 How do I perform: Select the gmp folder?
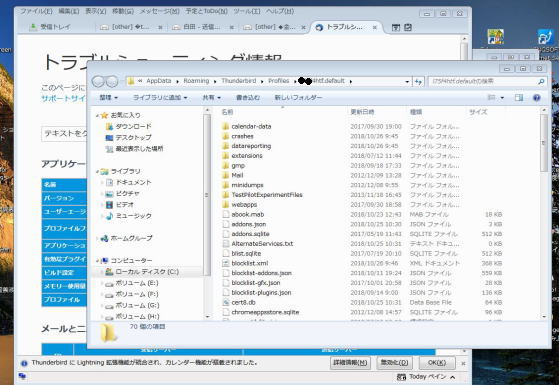pos(238,165)
